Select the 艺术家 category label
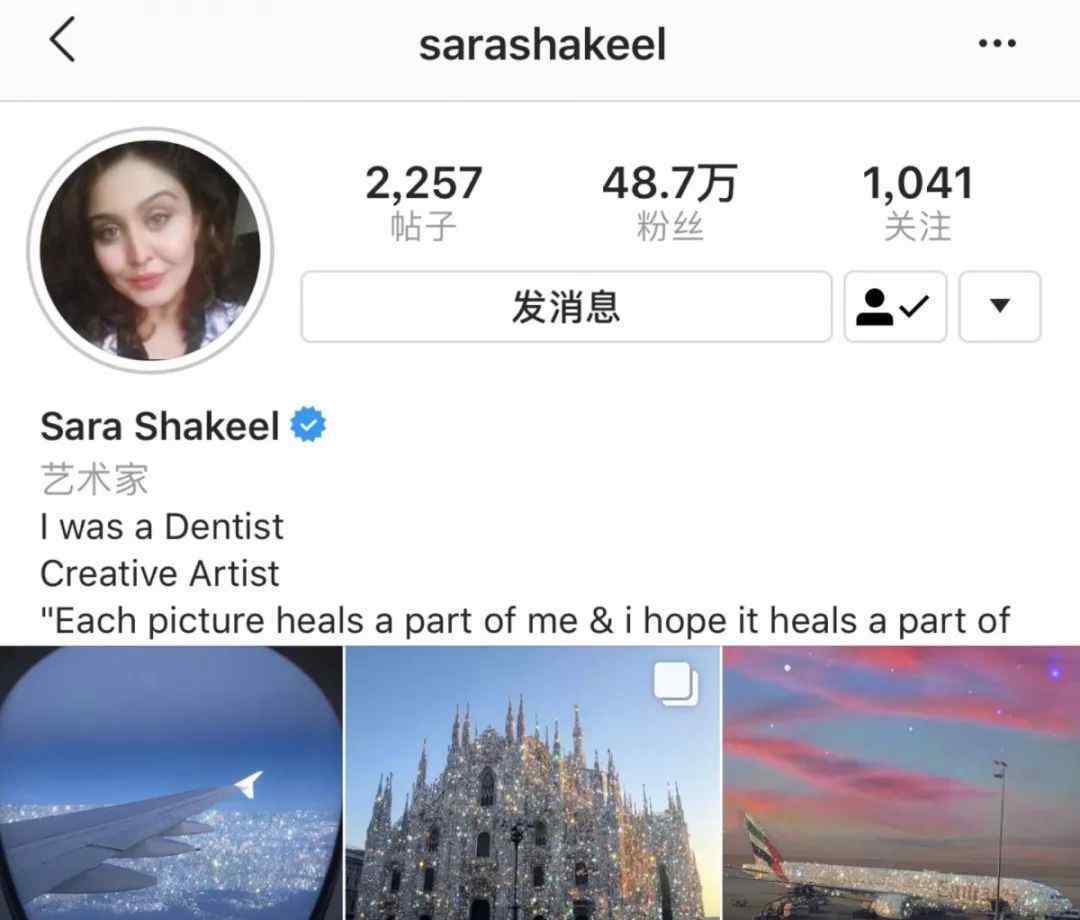 tap(94, 479)
